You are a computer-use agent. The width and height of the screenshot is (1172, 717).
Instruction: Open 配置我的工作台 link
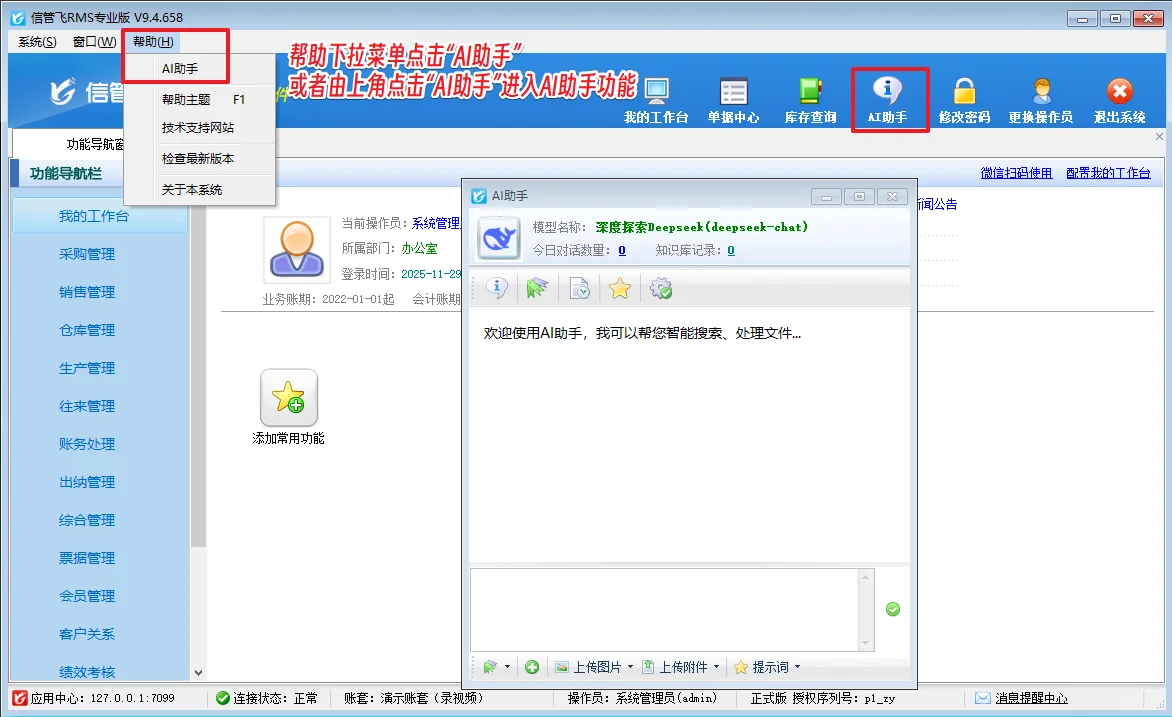[1110, 173]
